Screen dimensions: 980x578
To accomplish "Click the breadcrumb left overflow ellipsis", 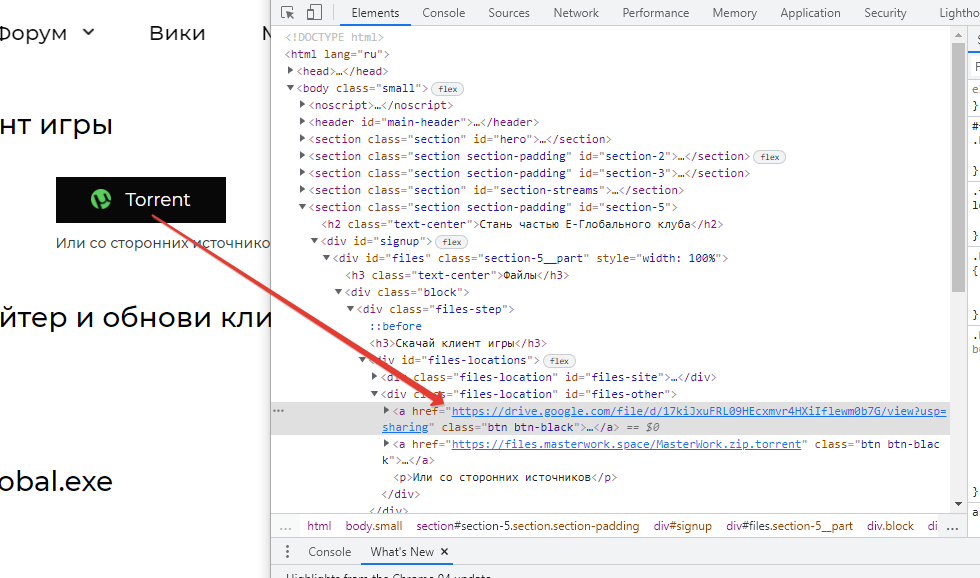I will (x=286, y=527).
